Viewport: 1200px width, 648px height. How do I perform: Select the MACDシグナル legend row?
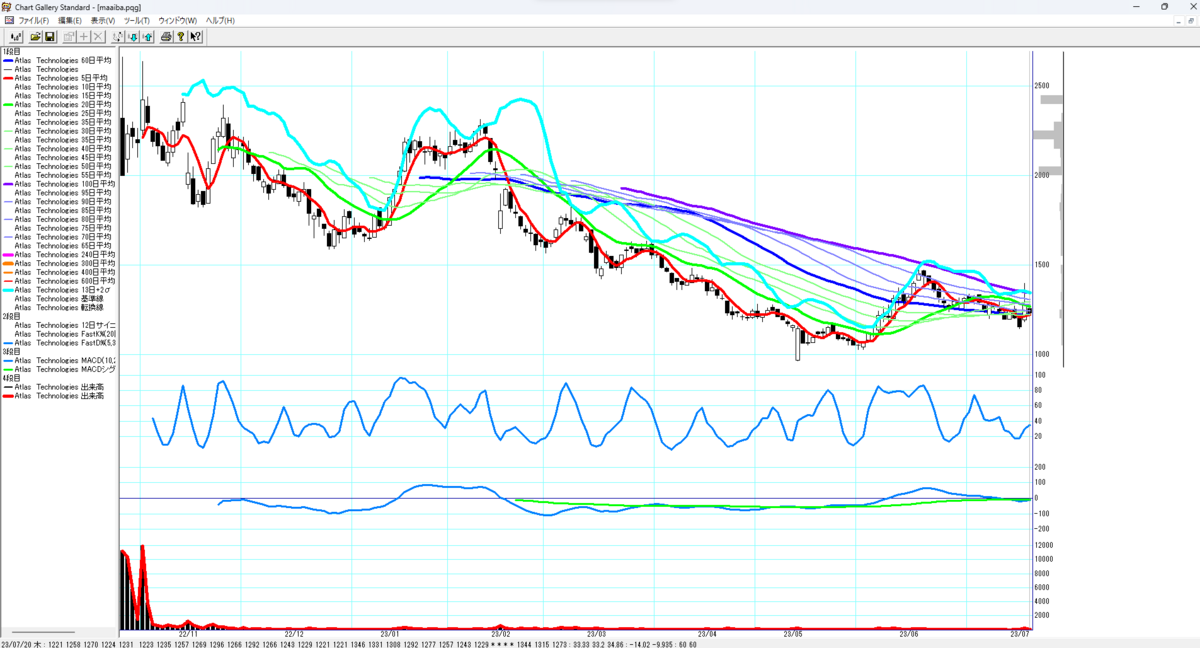click(x=58, y=369)
